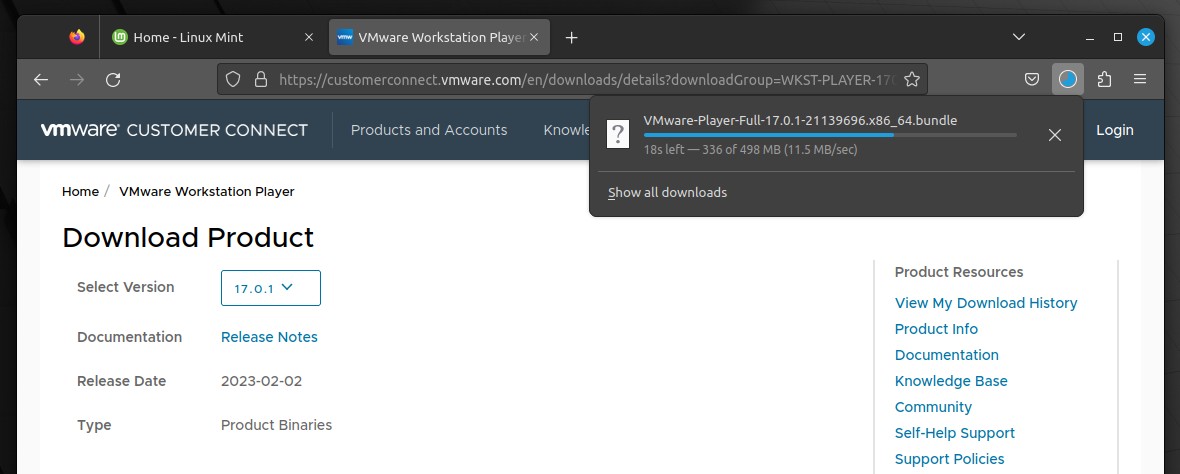The height and width of the screenshot is (474, 1180).
Task: Cancel the VMware-Player bundle download
Action: coord(1055,135)
